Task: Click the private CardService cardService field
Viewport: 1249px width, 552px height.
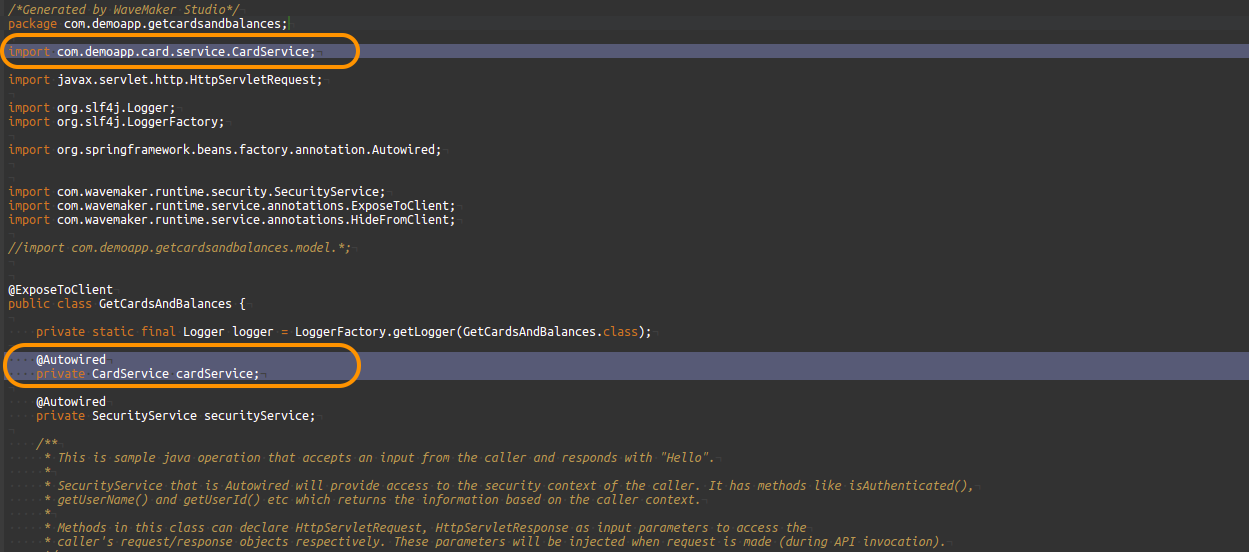Action: 147,374
